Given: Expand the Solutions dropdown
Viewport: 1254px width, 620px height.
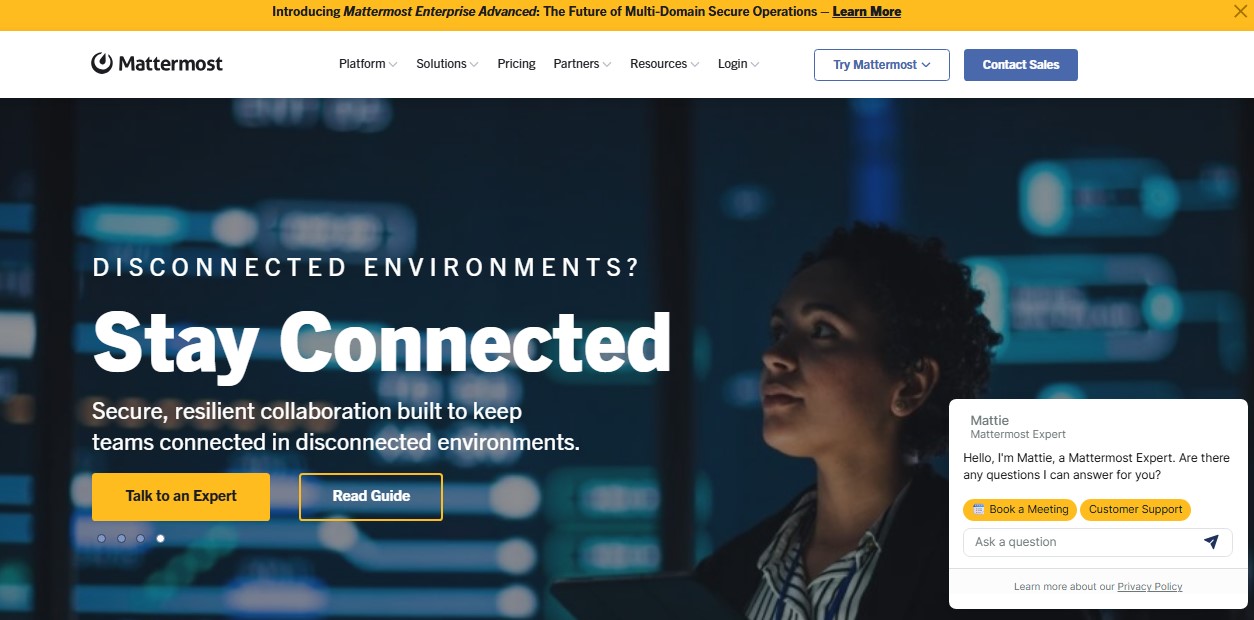Looking at the screenshot, I should click(447, 64).
